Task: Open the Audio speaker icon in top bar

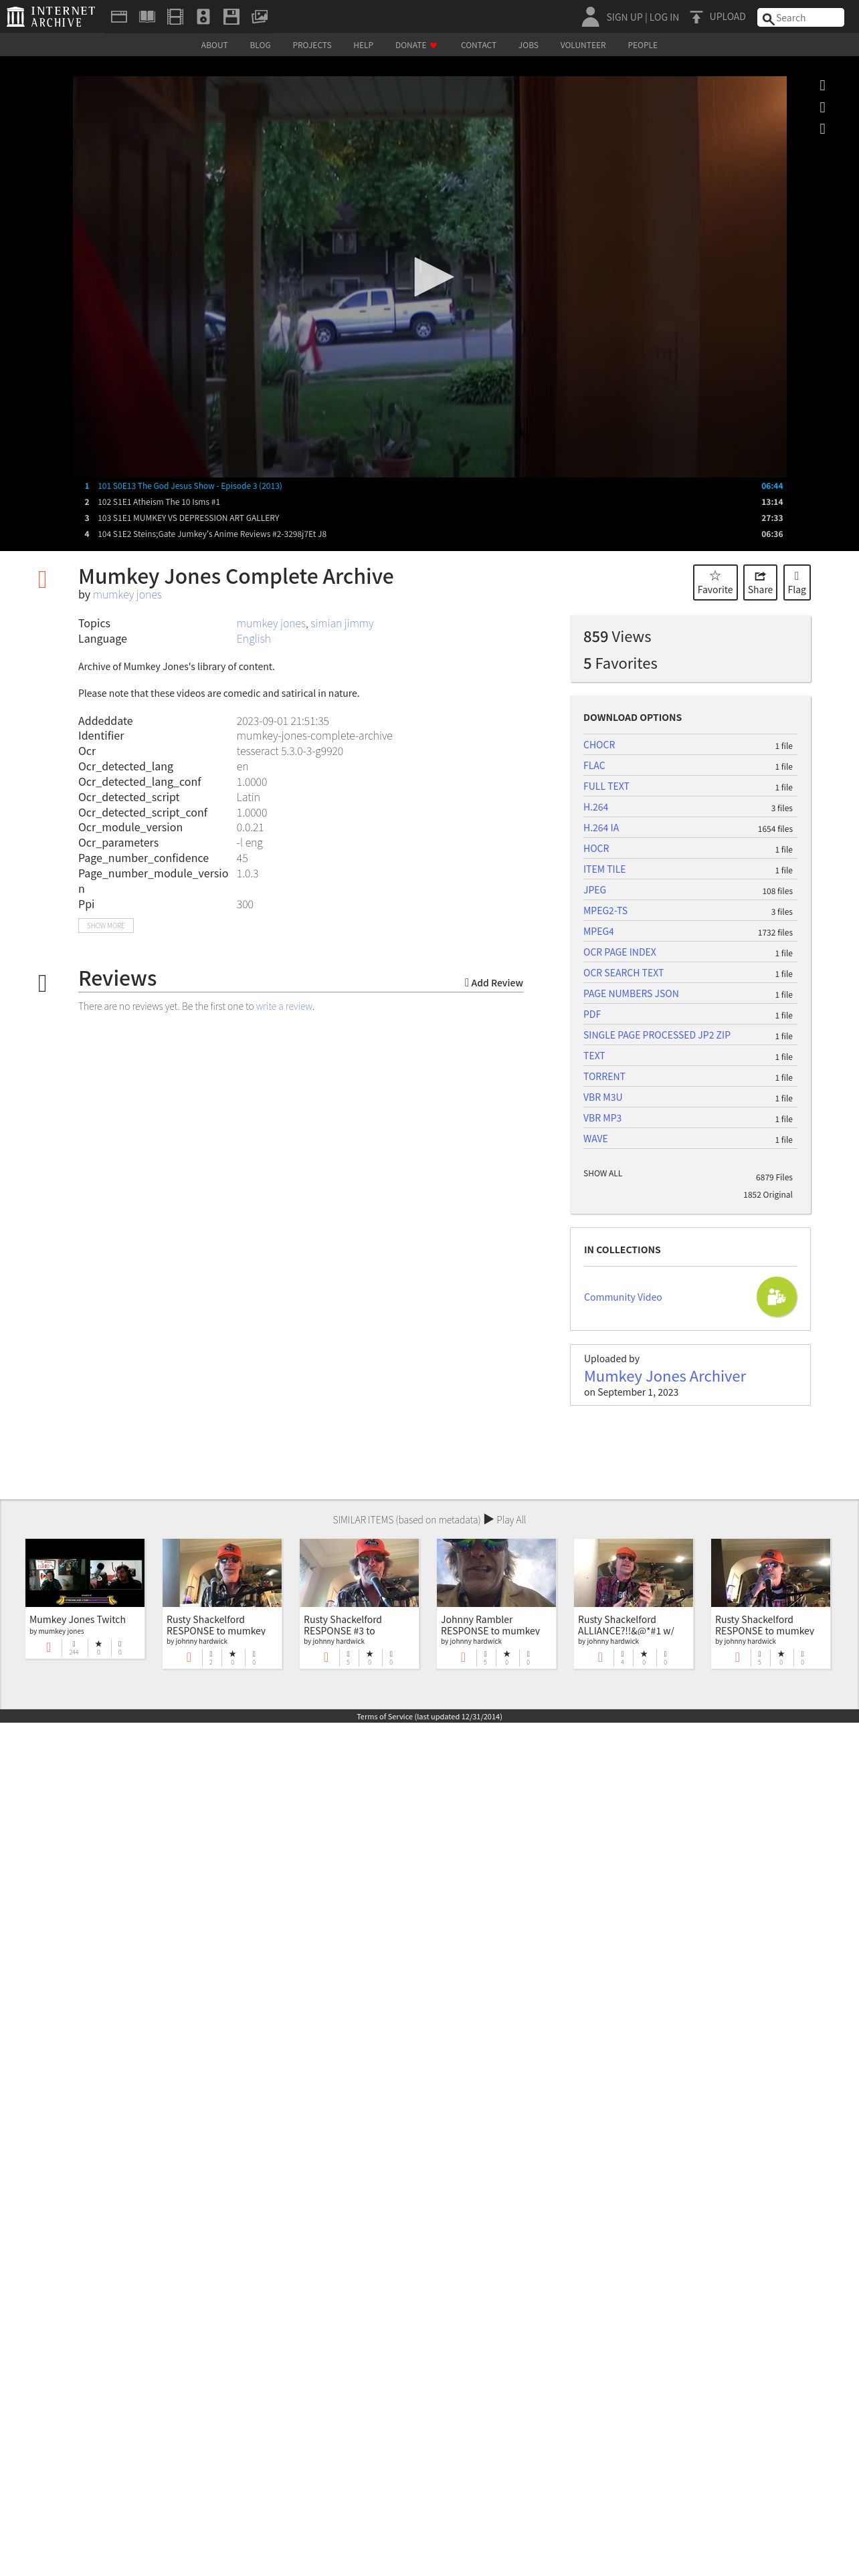Action: (203, 16)
